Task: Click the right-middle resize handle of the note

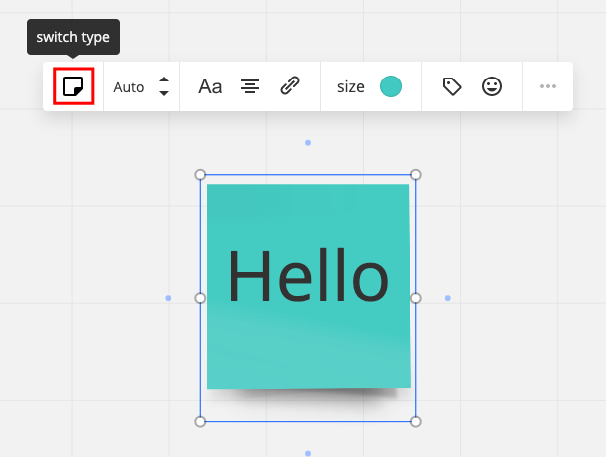Action: tap(416, 298)
